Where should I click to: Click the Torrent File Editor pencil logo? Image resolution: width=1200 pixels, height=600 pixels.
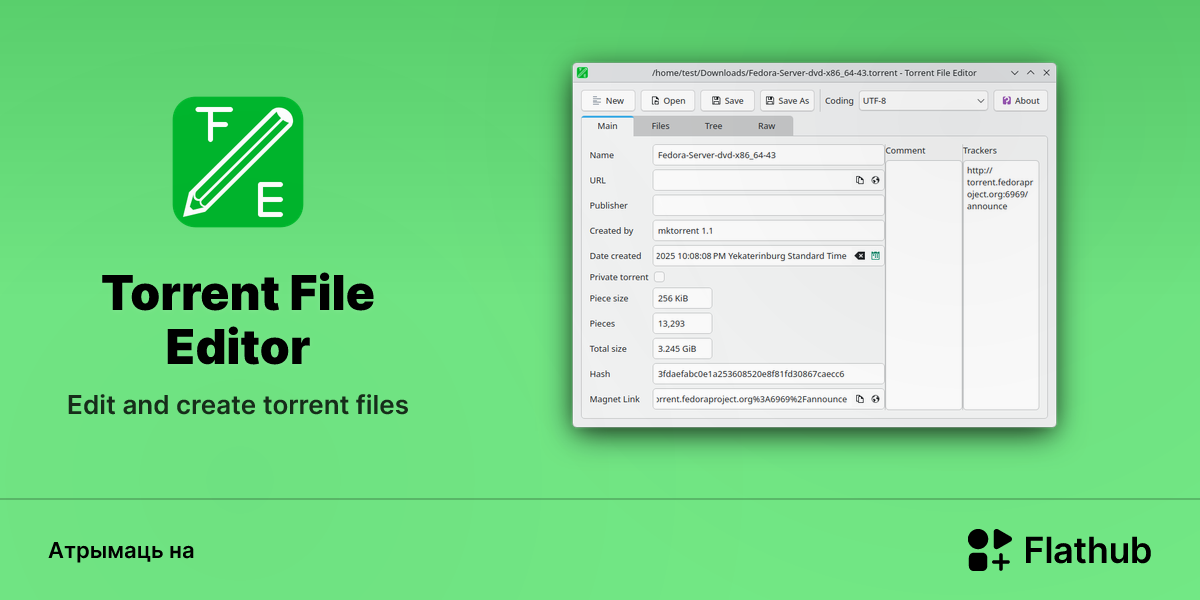tap(238, 162)
